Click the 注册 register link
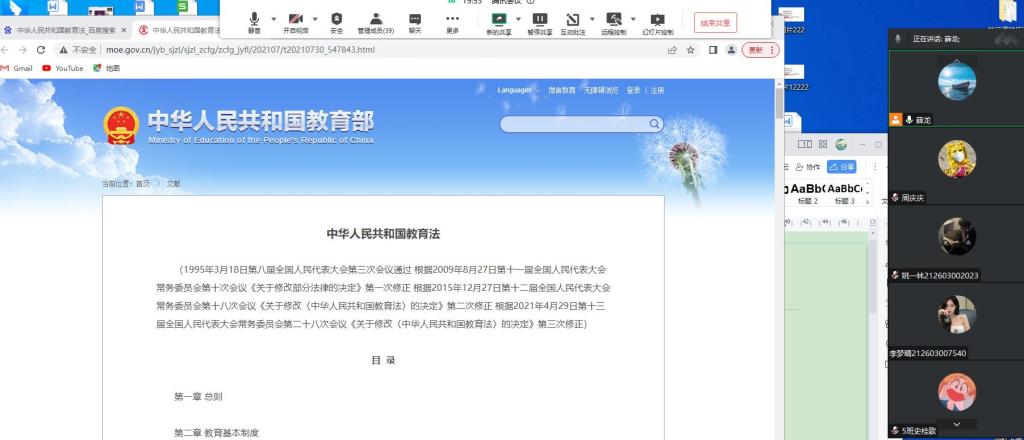 click(657, 91)
